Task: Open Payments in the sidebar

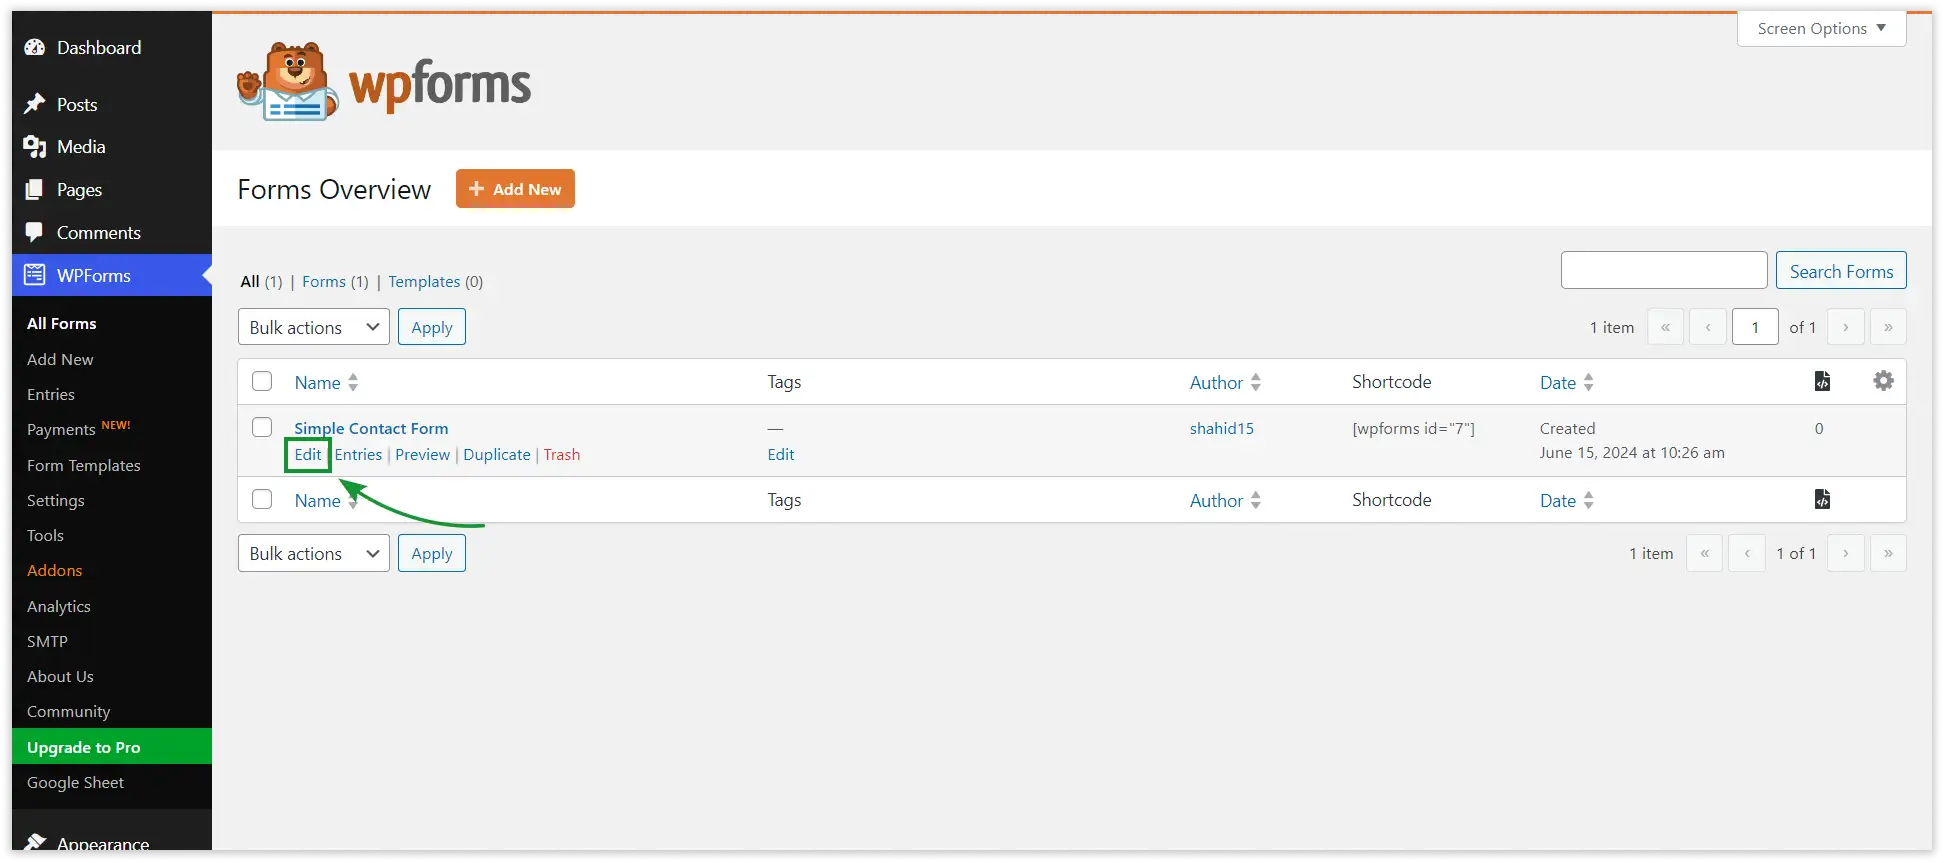Action: pos(61,429)
